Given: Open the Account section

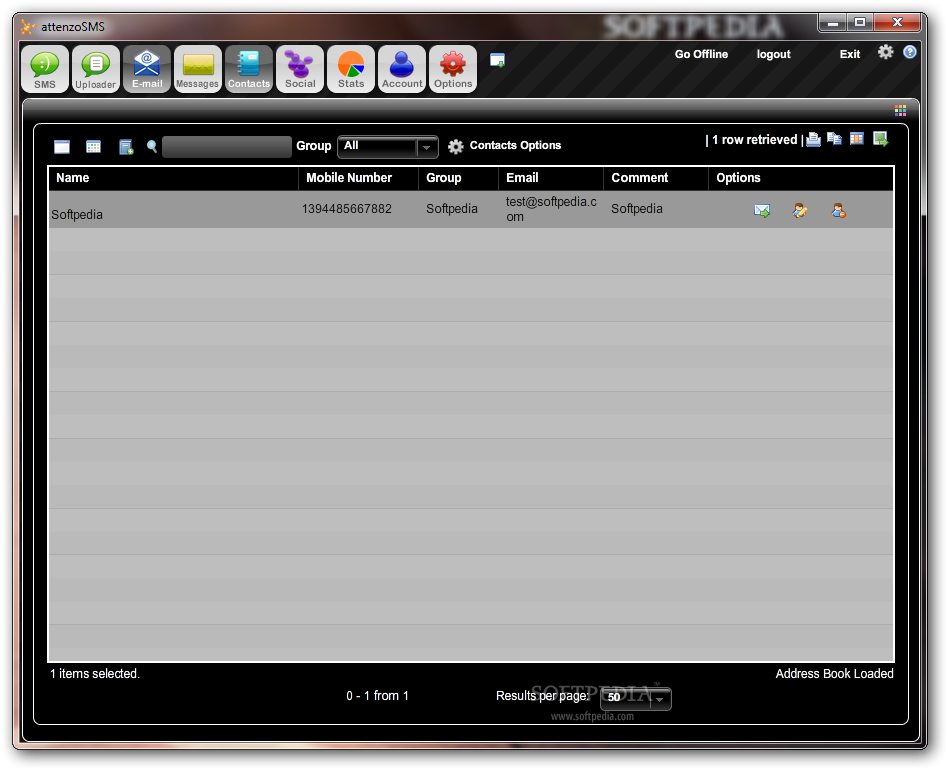Looking at the screenshot, I should [x=402, y=69].
